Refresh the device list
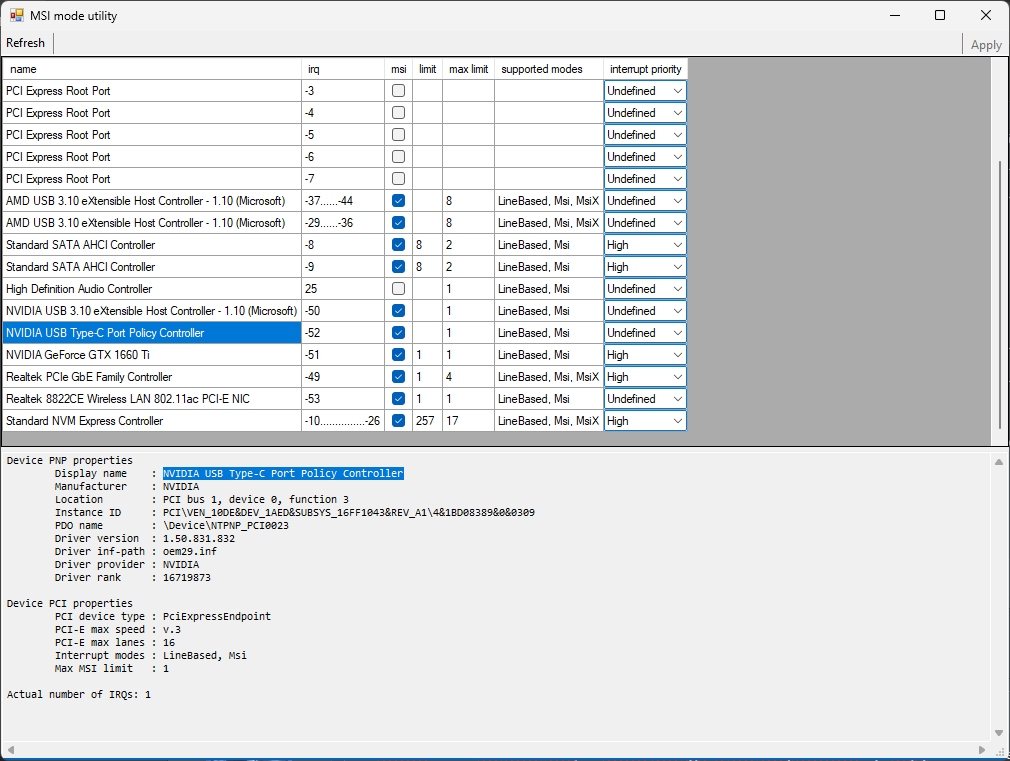 tap(26, 43)
